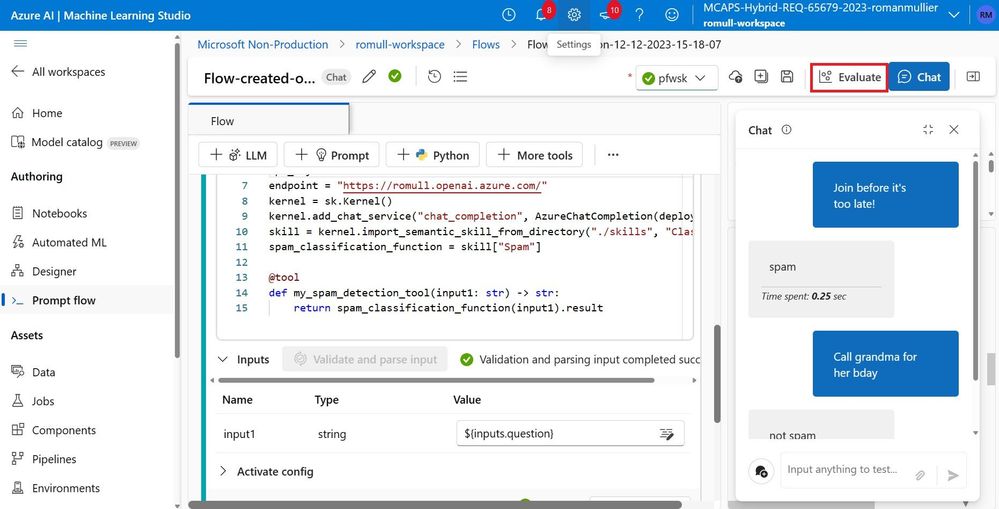Click the chat conversation scrollbar

pyautogui.click(x=975, y=271)
